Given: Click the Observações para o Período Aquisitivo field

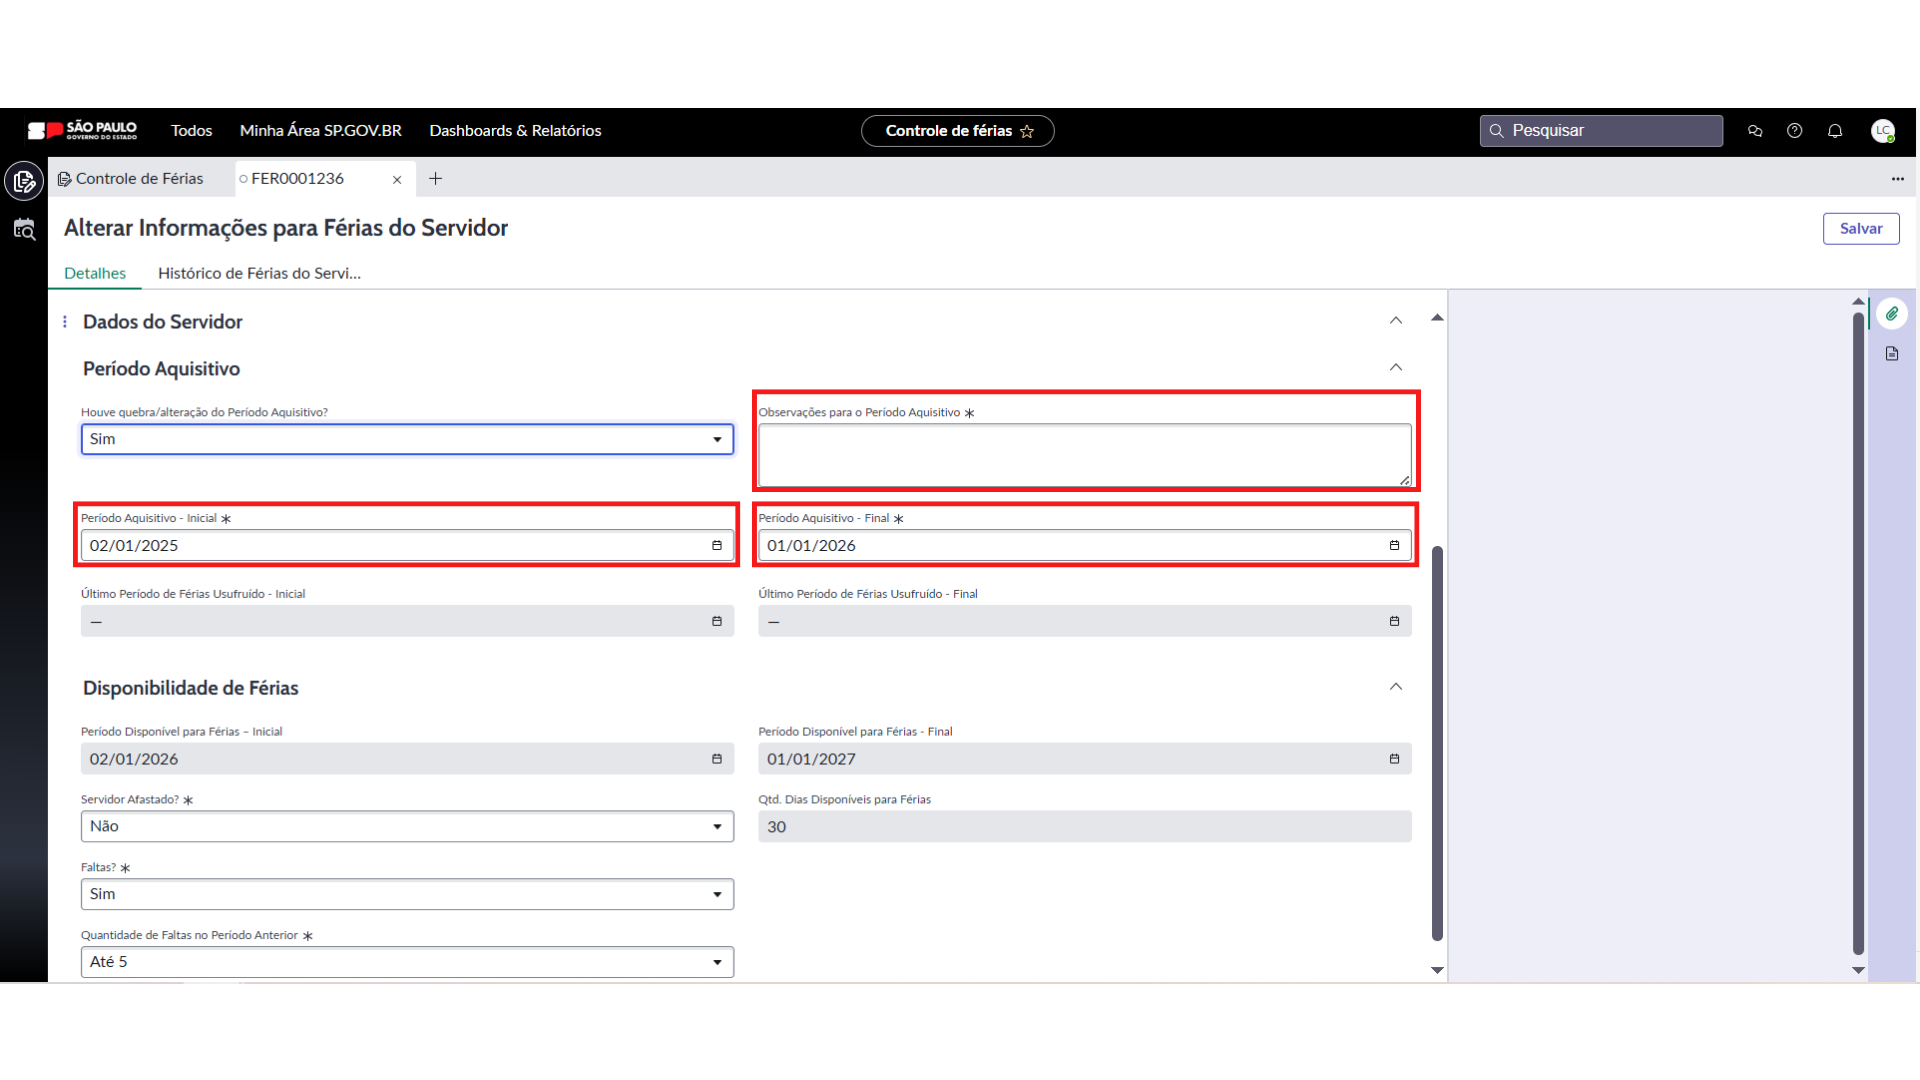Looking at the screenshot, I should click(x=1084, y=455).
